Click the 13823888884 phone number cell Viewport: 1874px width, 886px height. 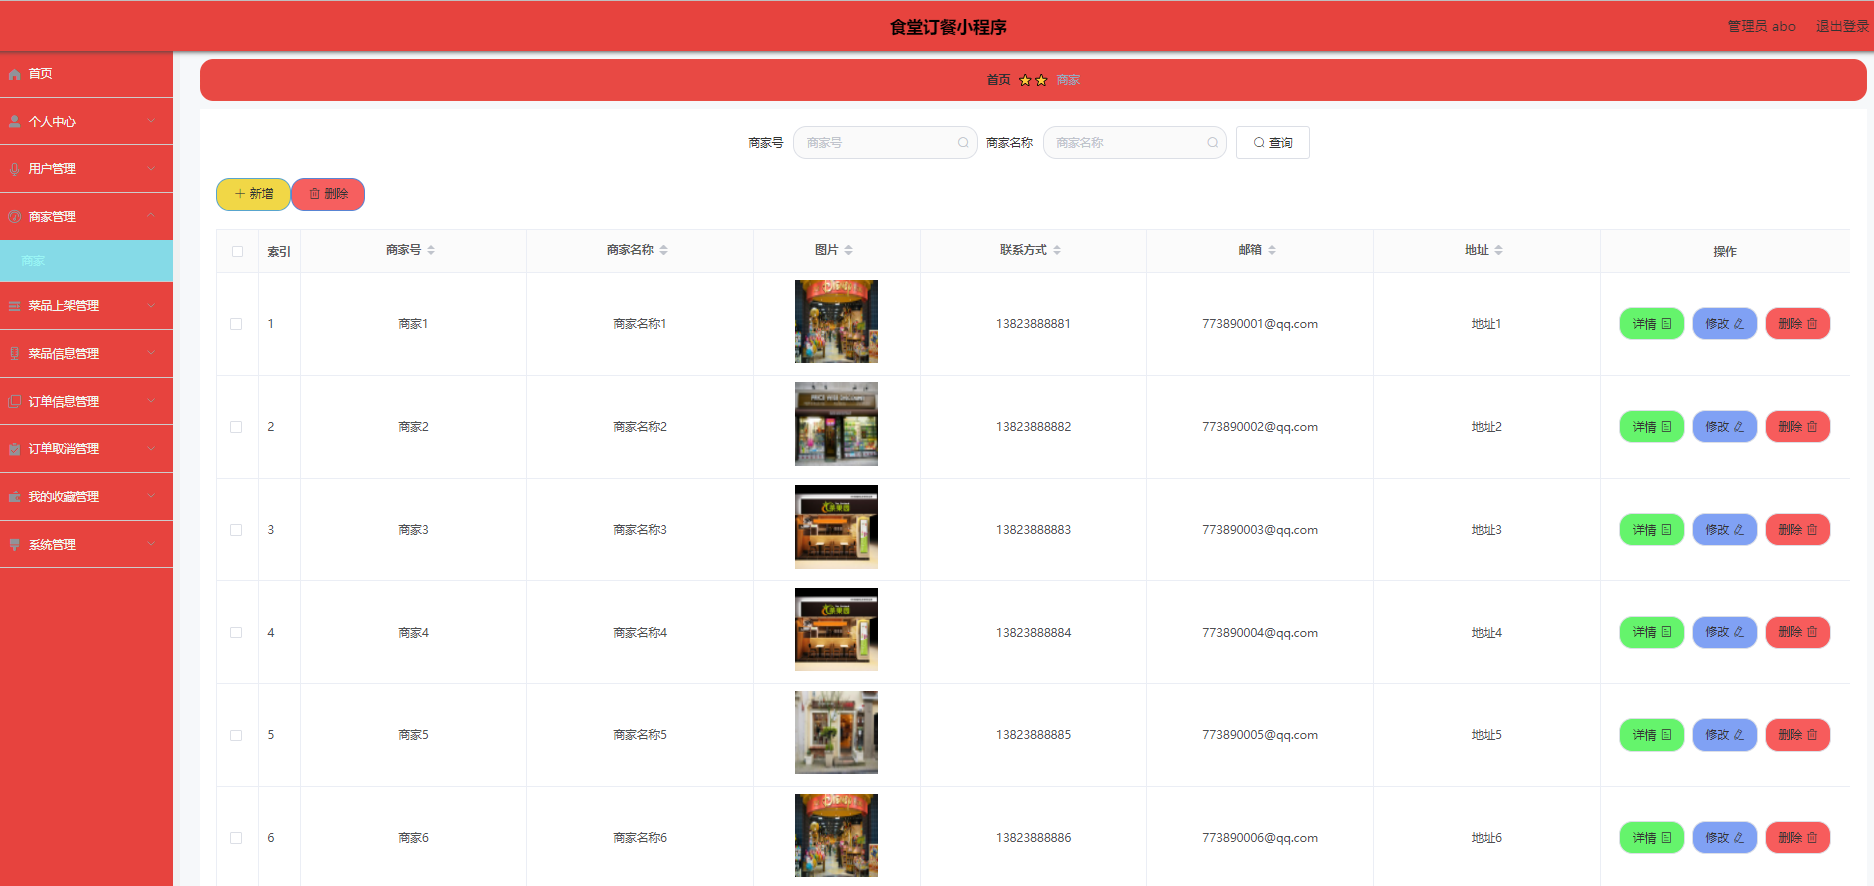[1033, 632]
